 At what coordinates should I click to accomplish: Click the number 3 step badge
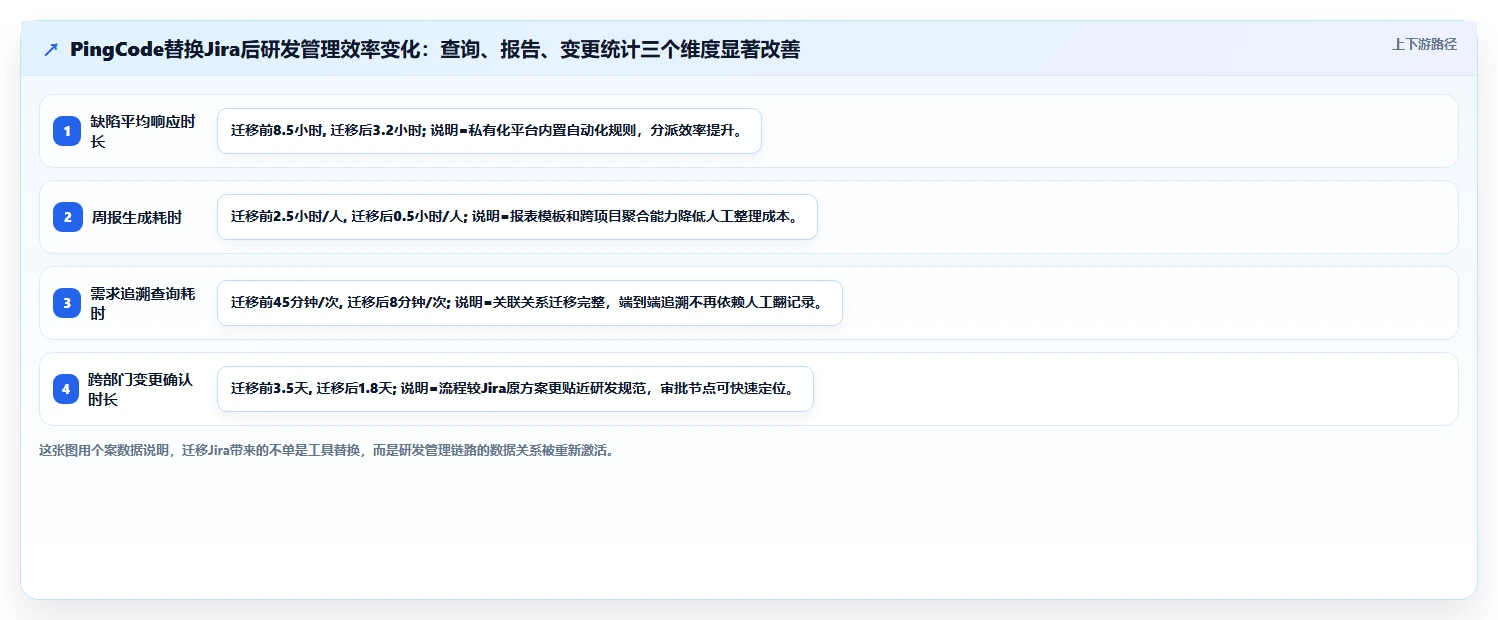tap(67, 303)
